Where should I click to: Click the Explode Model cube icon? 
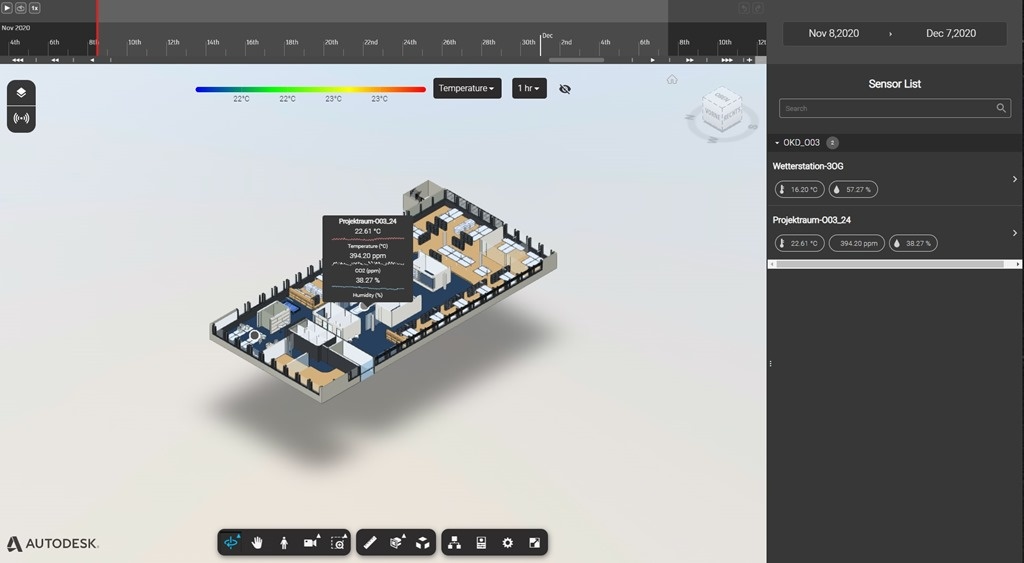pyautogui.click(x=423, y=542)
